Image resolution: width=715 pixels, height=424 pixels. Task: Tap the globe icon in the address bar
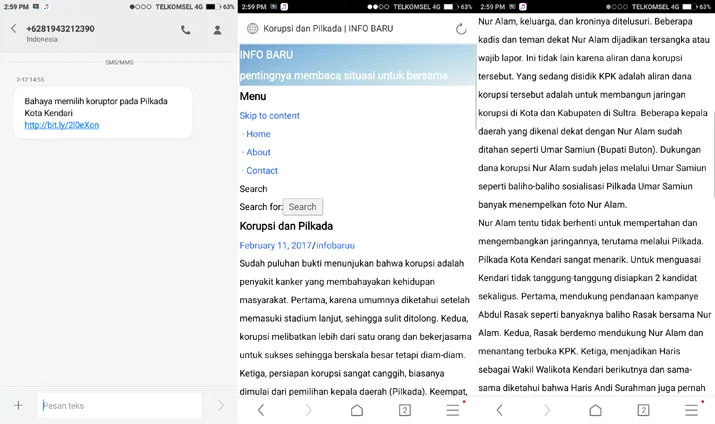point(252,29)
